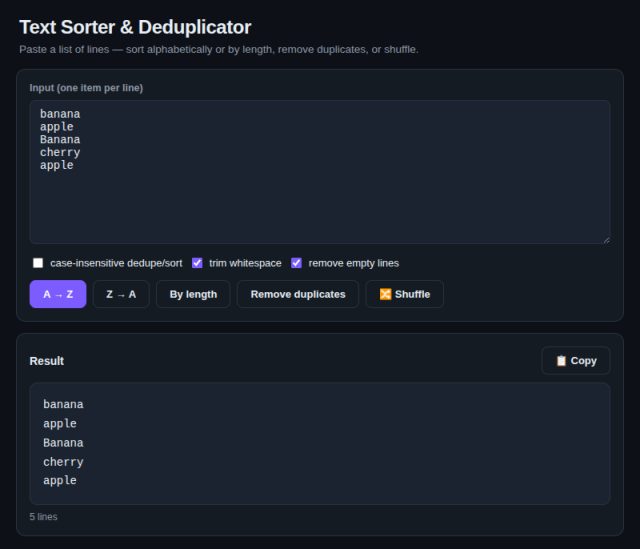
Task: Sort lines By length
Action: (x=193, y=294)
